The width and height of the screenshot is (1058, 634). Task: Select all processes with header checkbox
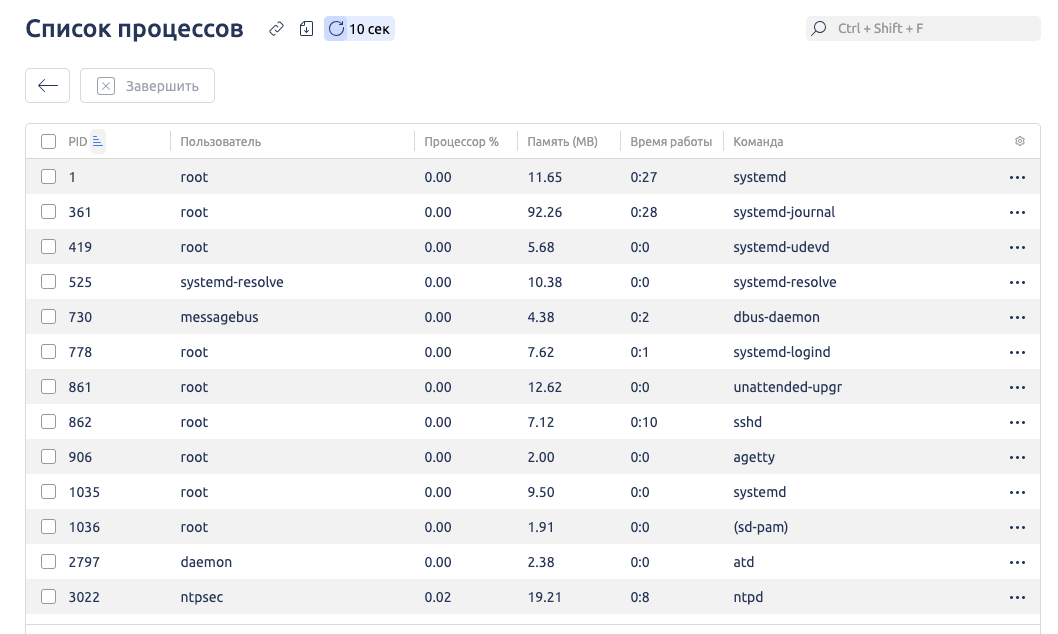coord(48,142)
